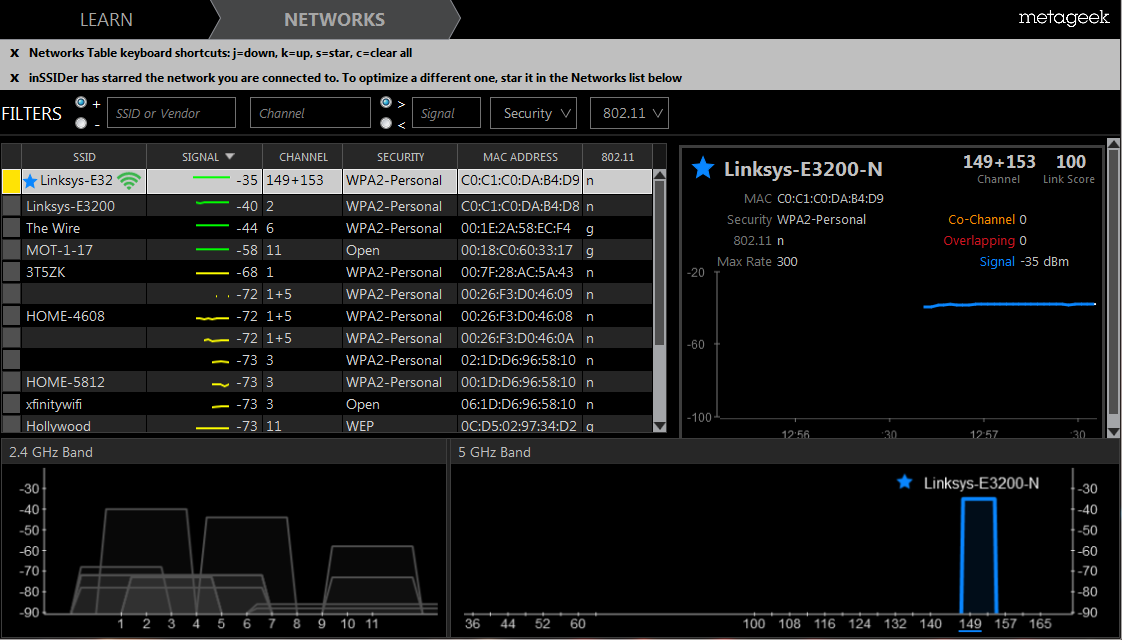Image resolution: width=1122 pixels, height=640 pixels.
Task: Select the exclude (-) SSID filter radio
Action: [x=81, y=123]
